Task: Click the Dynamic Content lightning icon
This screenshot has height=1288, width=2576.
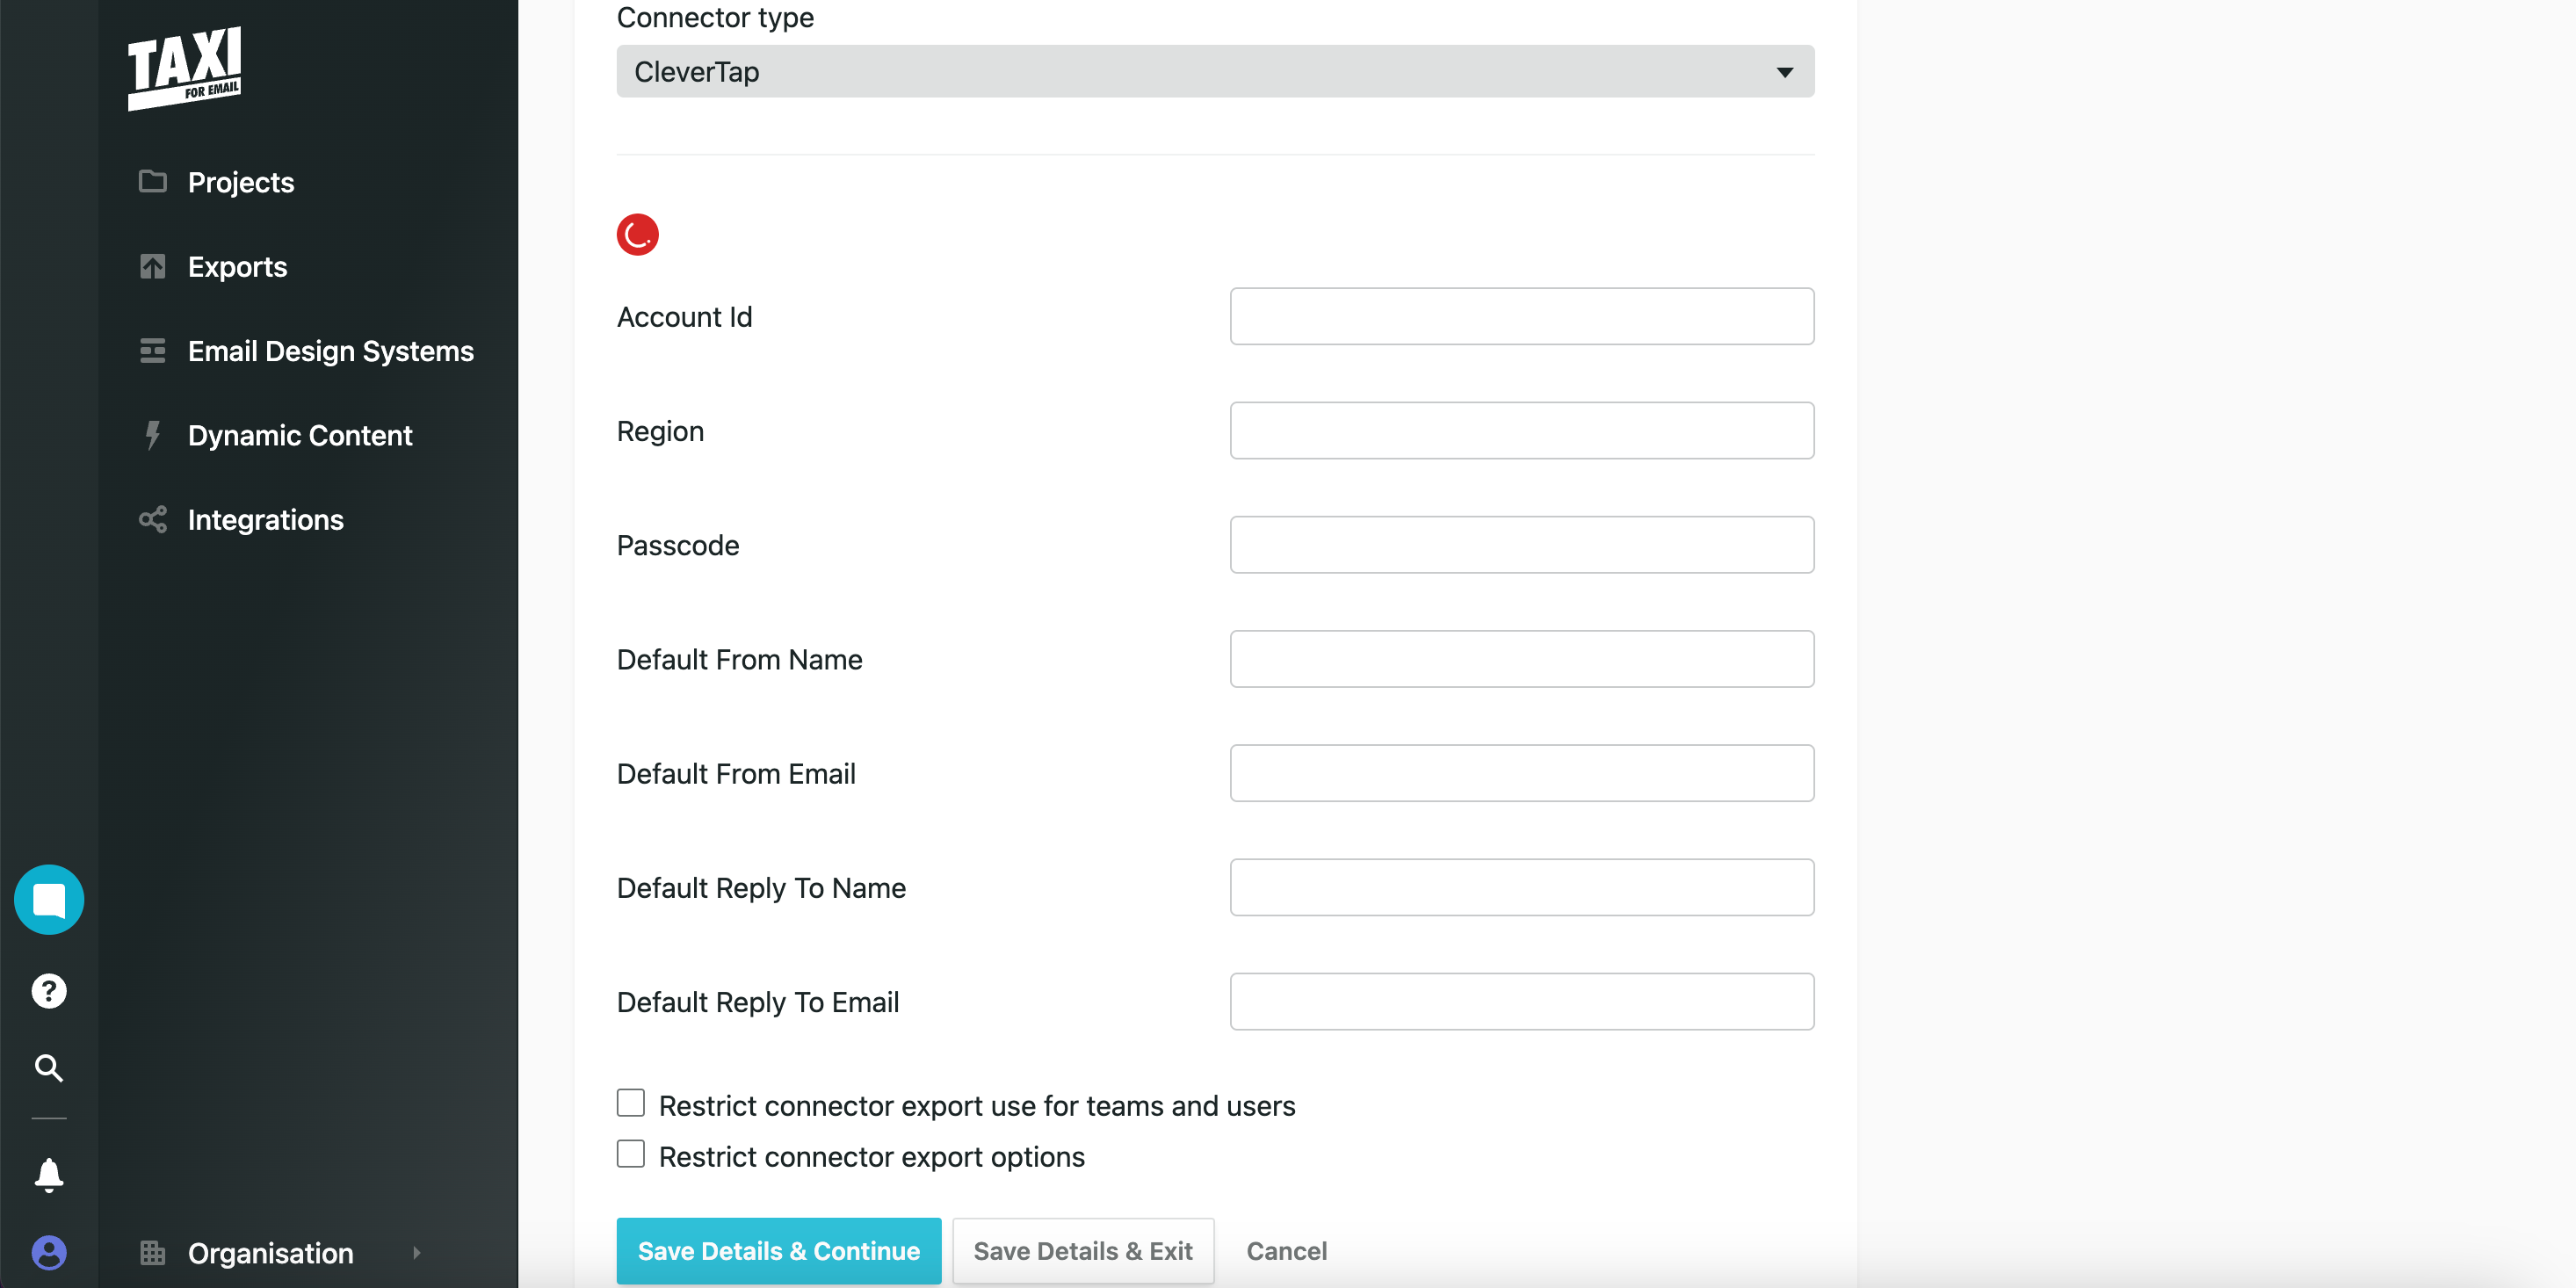Action: pyautogui.click(x=152, y=435)
